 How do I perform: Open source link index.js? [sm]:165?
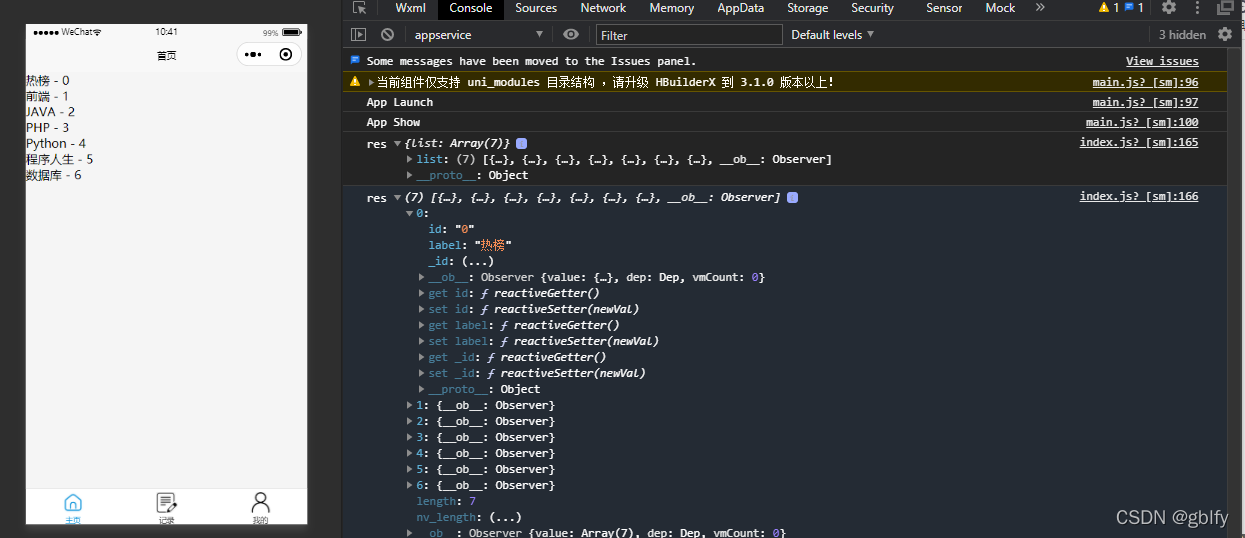1139,142
